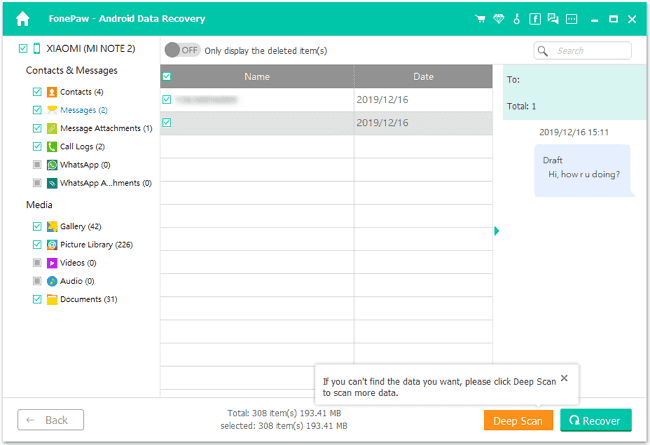Image resolution: width=650 pixels, height=445 pixels.
Task: Click the Picture Library icon
Action: pos(52,245)
